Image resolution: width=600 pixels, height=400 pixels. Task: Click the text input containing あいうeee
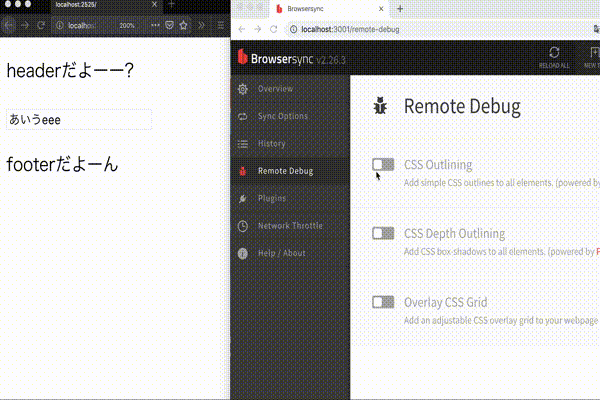coord(79,119)
